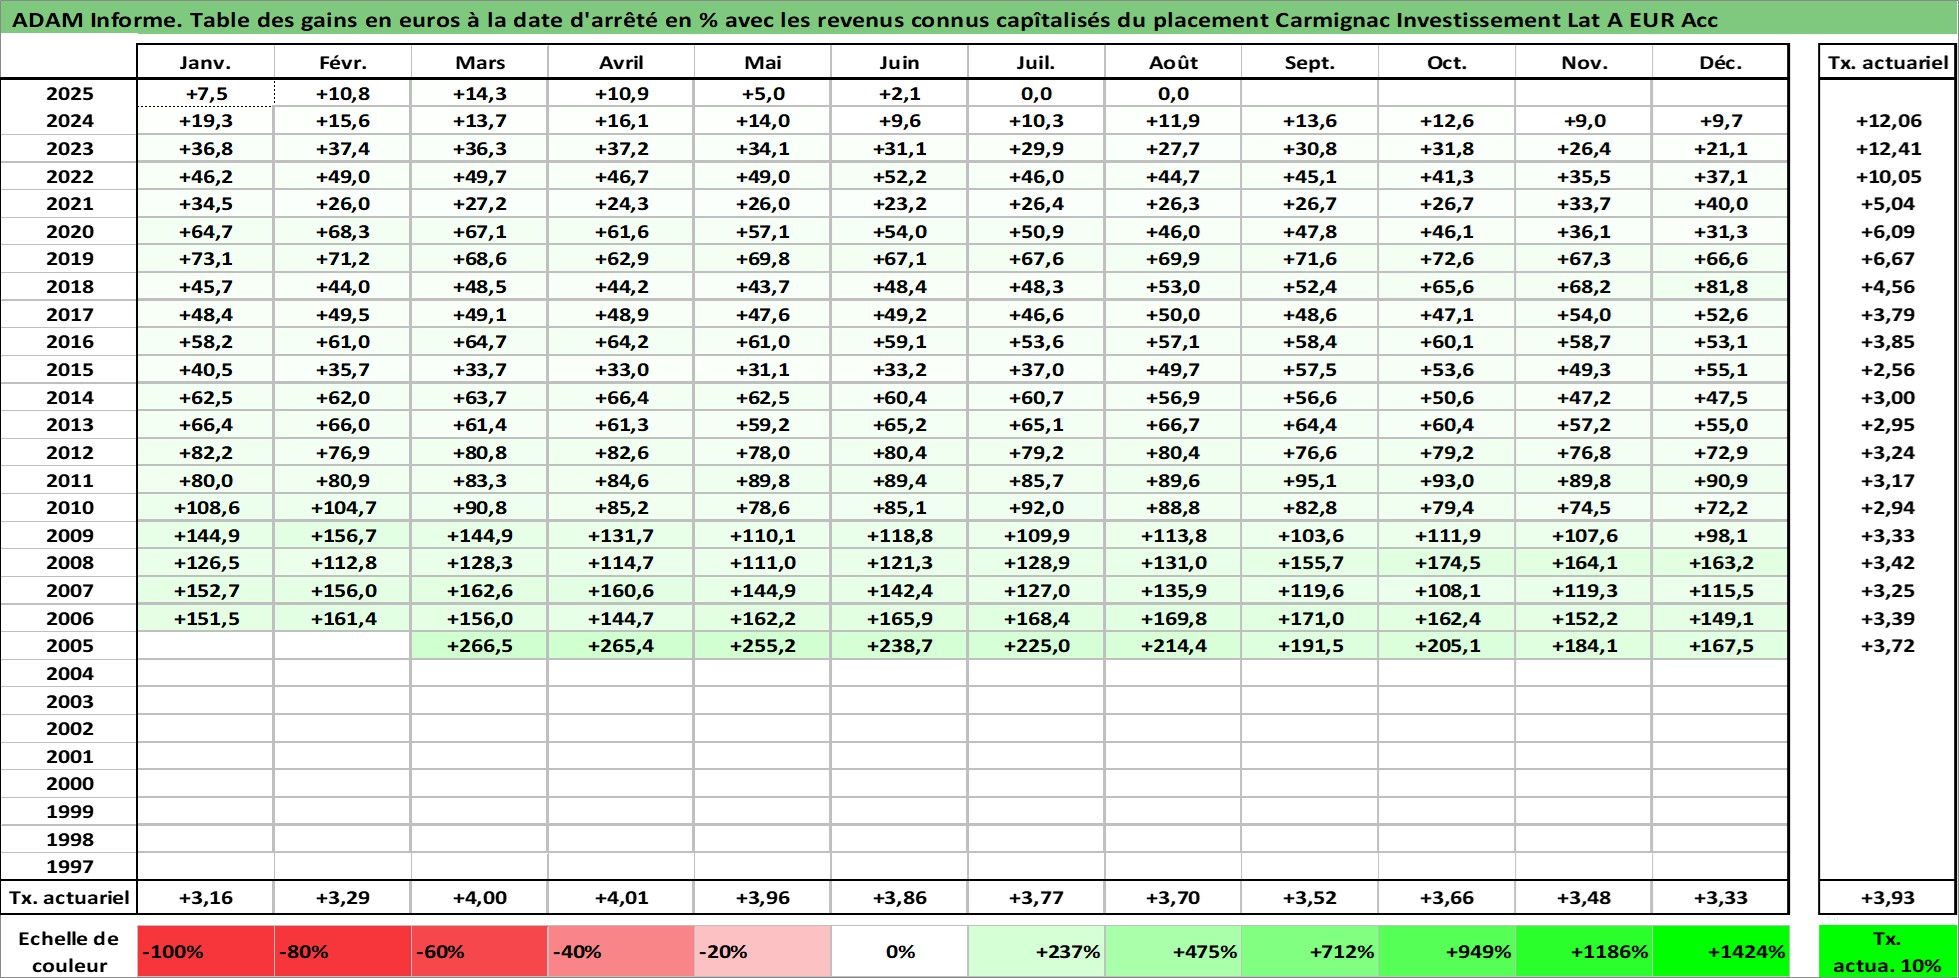Select the +1186% color scale cell
Image resolution: width=1959 pixels, height=978 pixels.
coord(1584,951)
